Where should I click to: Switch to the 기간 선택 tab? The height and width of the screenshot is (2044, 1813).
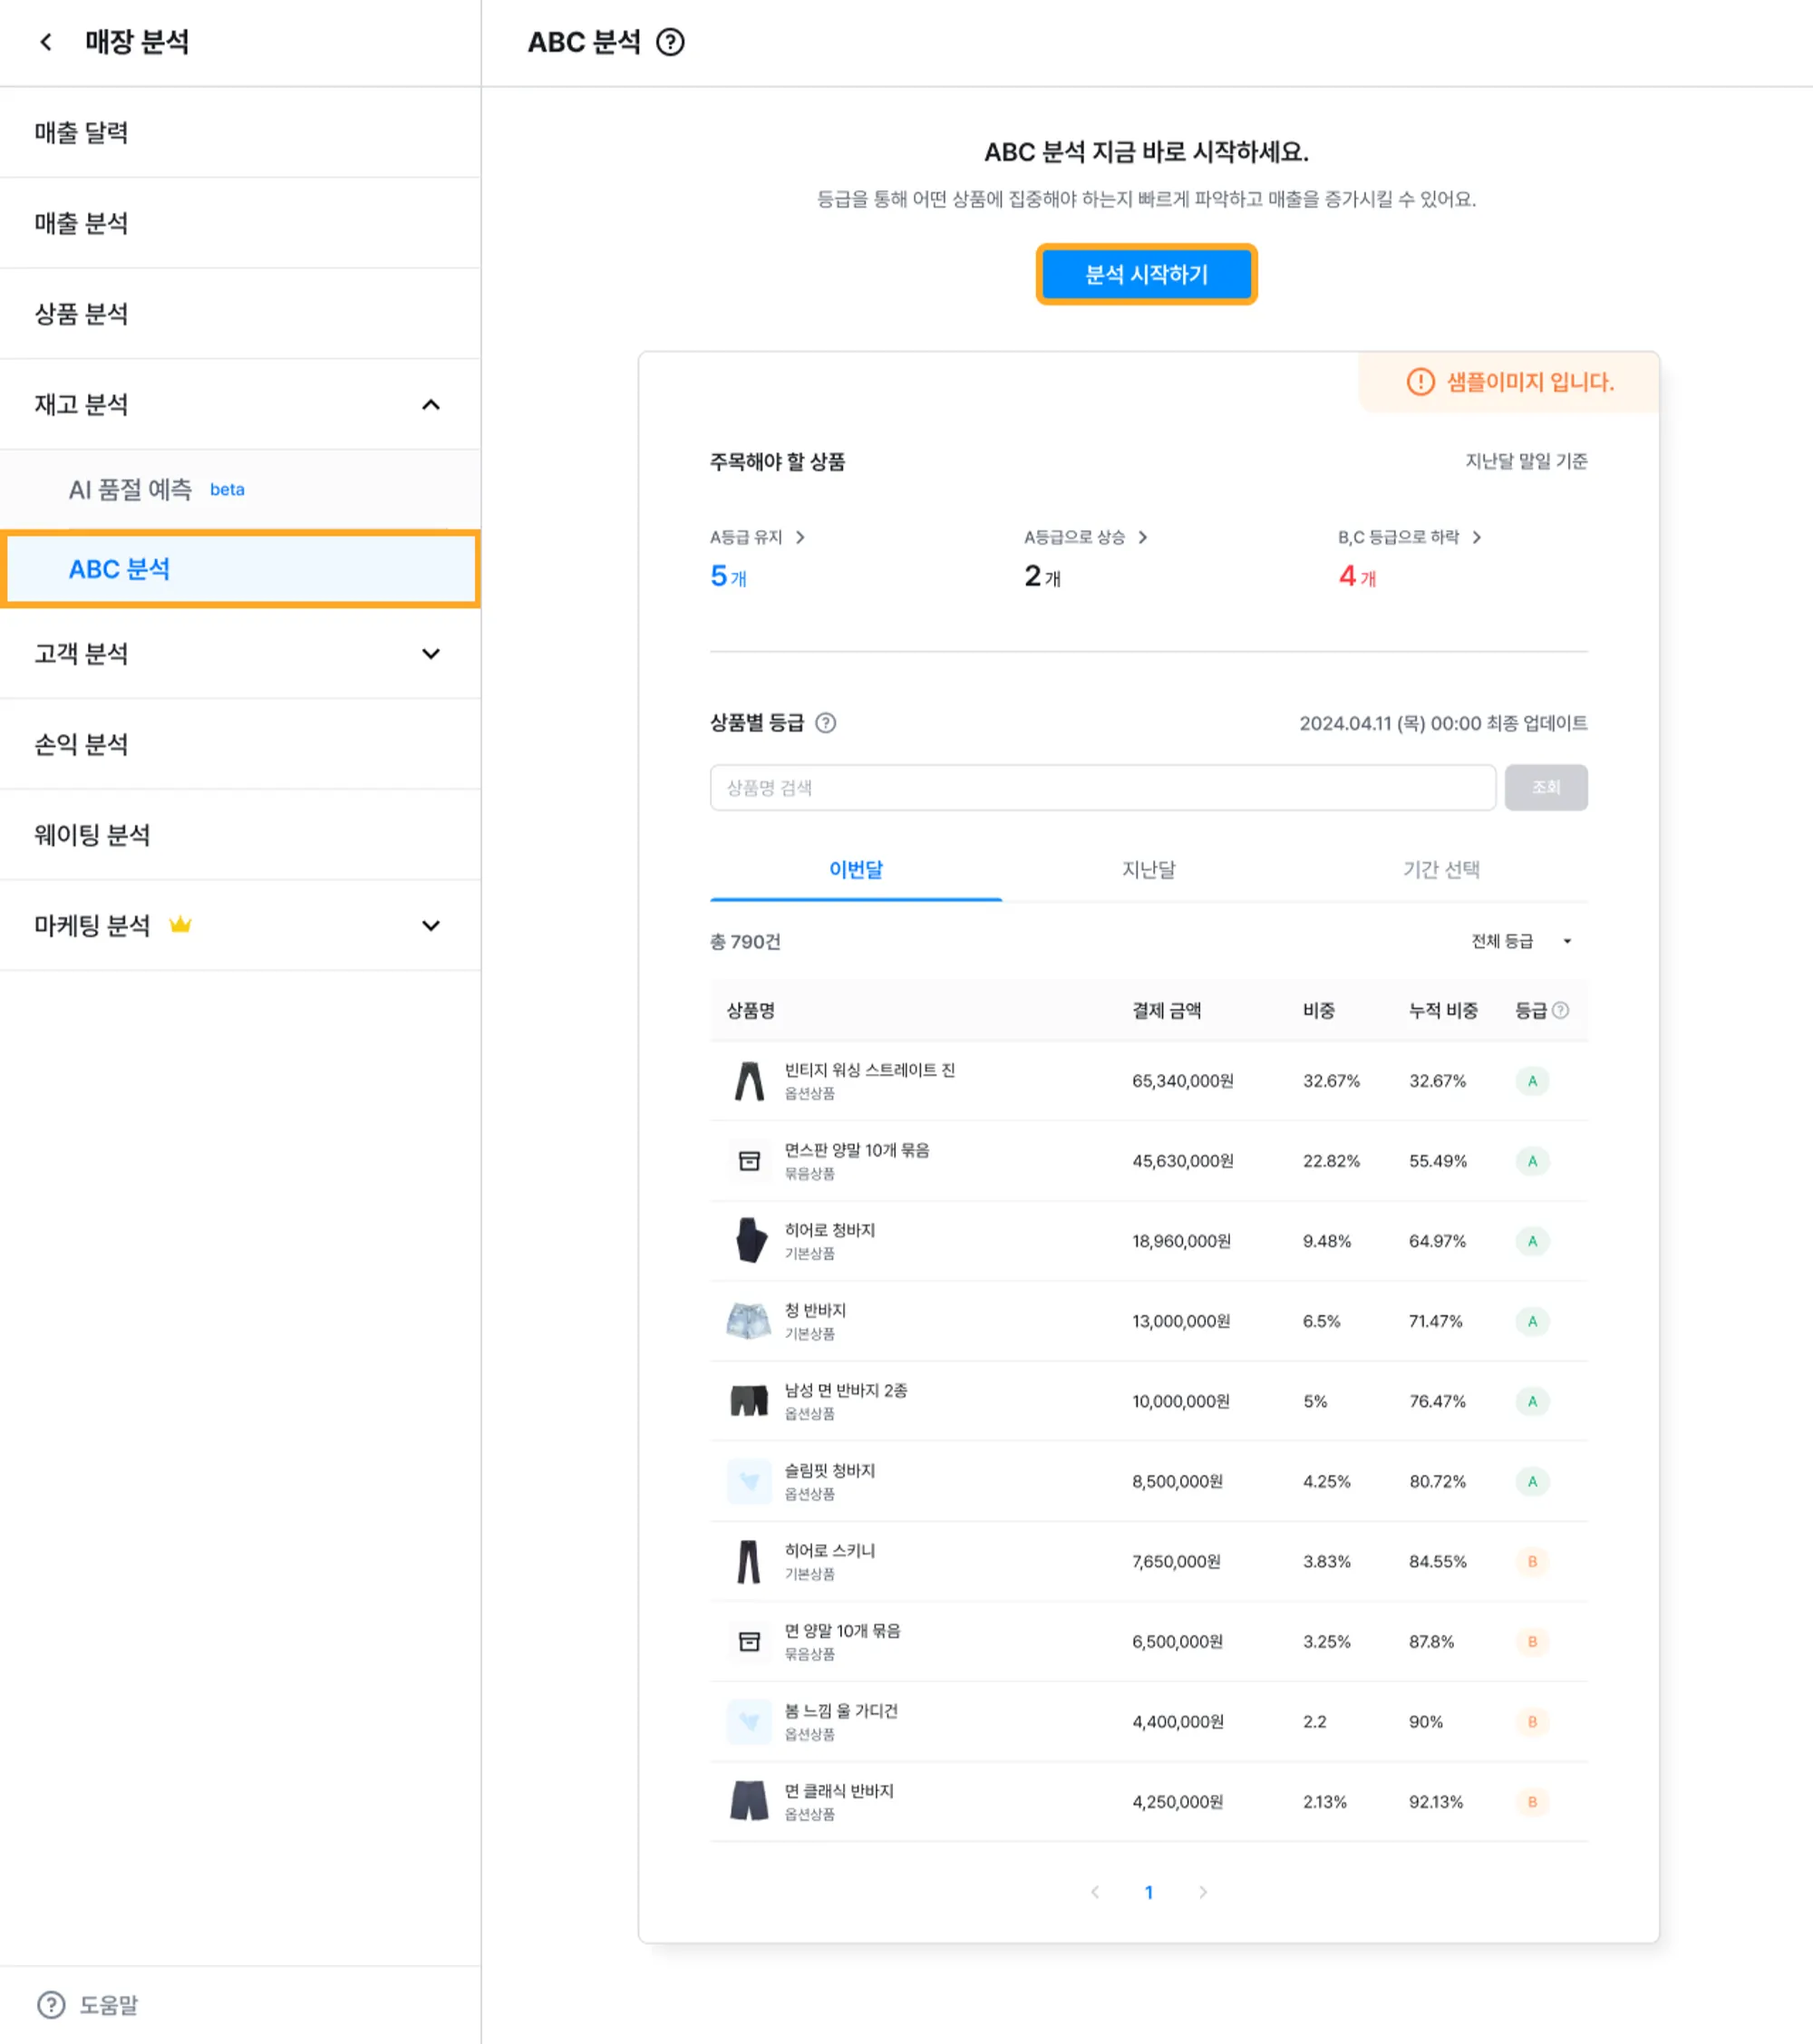[x=1441, y=869]
